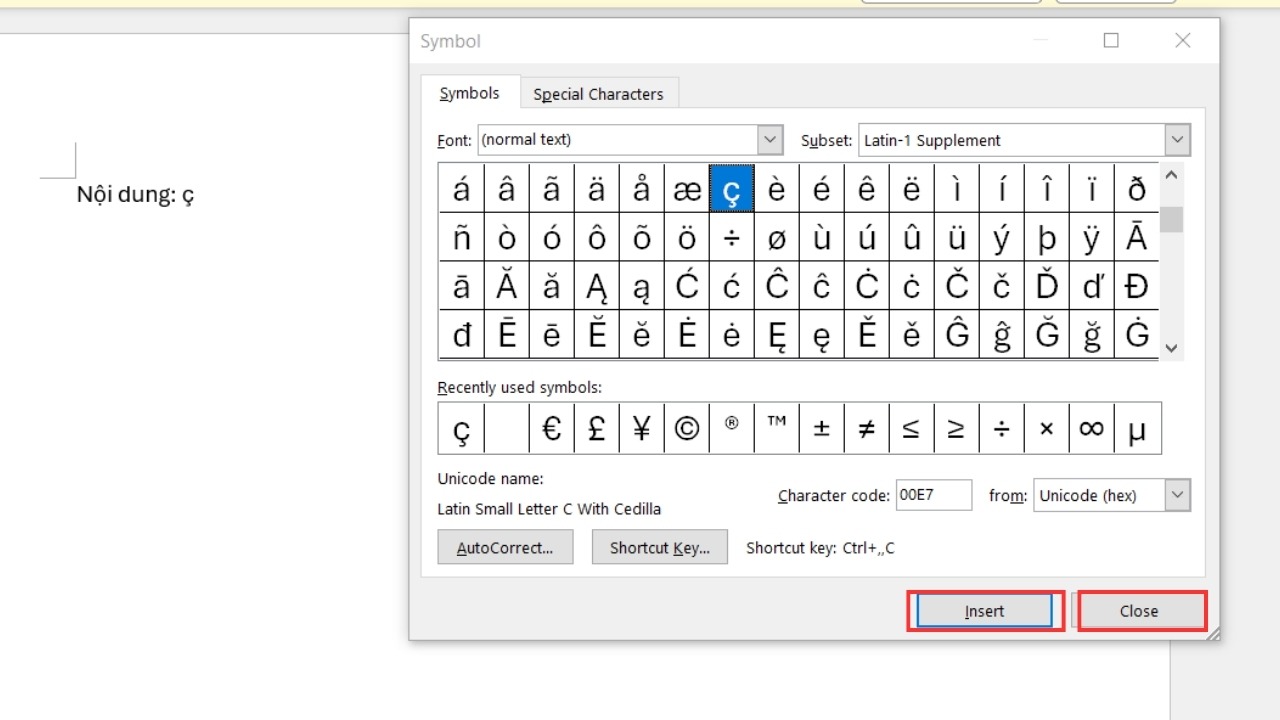Select the ğ character in the last row
Viewport: 1280px width, 720px height.
[1091, 335]
